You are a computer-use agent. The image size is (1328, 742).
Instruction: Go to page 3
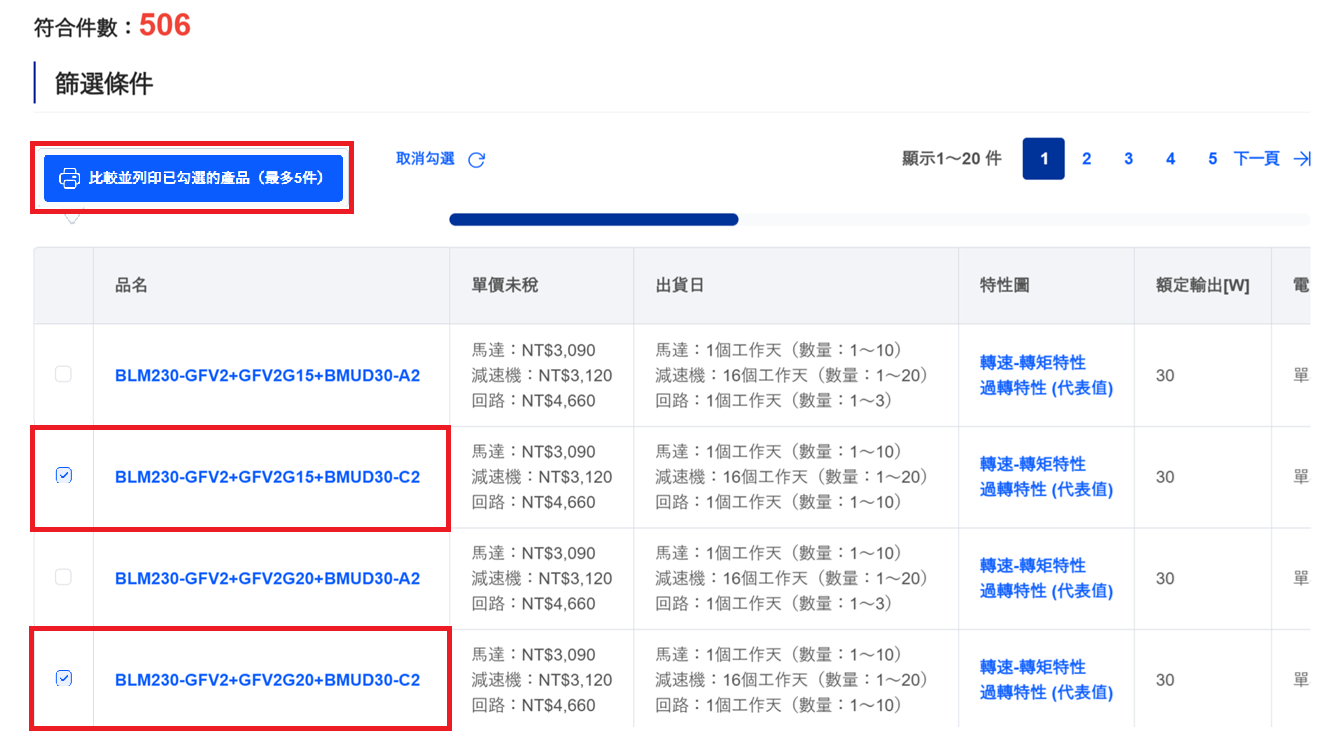pos(1128,159)
